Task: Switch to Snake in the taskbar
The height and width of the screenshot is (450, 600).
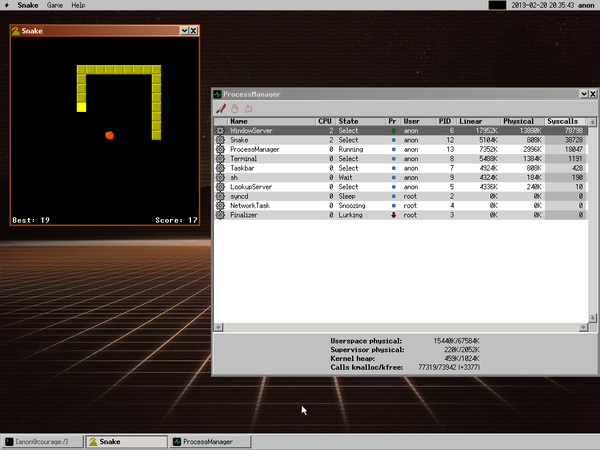Action: point(126,442)
